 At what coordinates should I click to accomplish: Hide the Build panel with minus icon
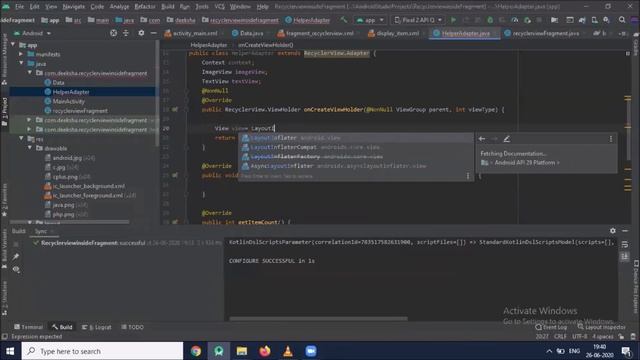tap(625, 231)
